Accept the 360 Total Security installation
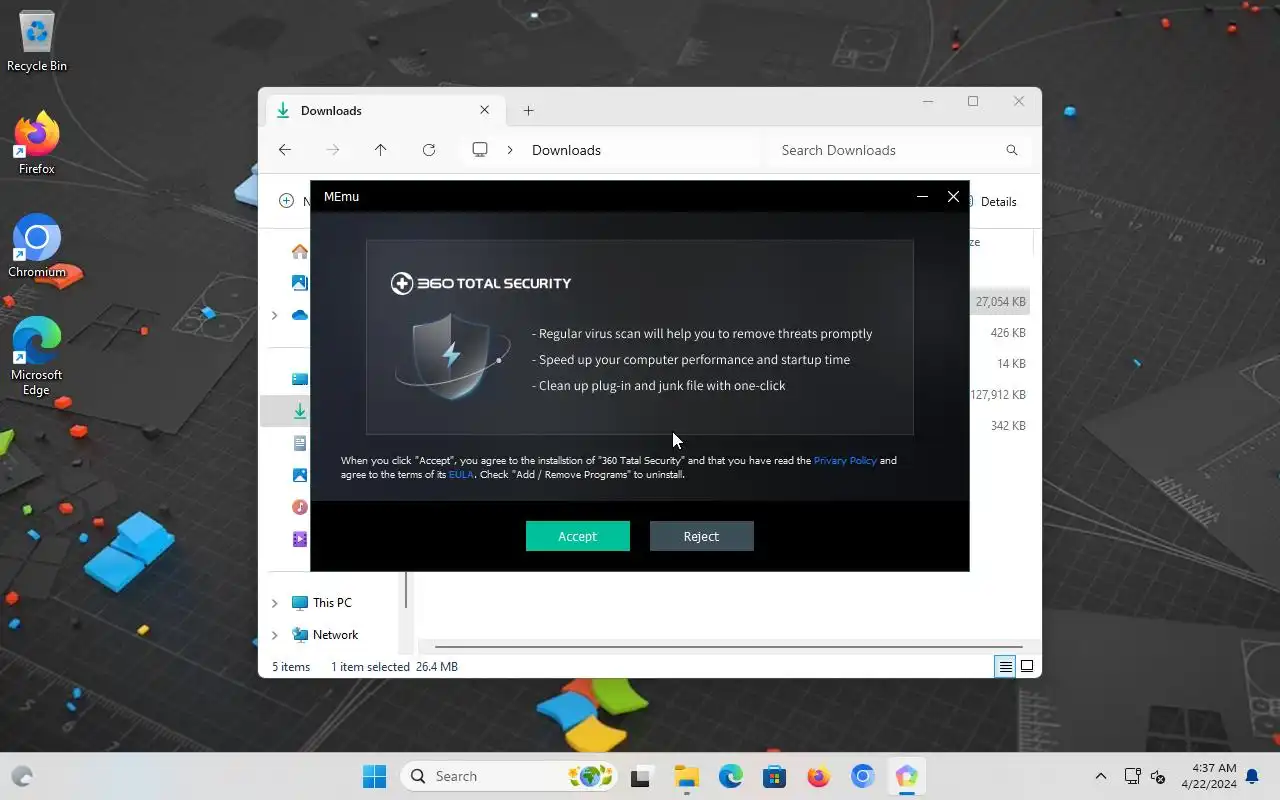 click(578, 536)
